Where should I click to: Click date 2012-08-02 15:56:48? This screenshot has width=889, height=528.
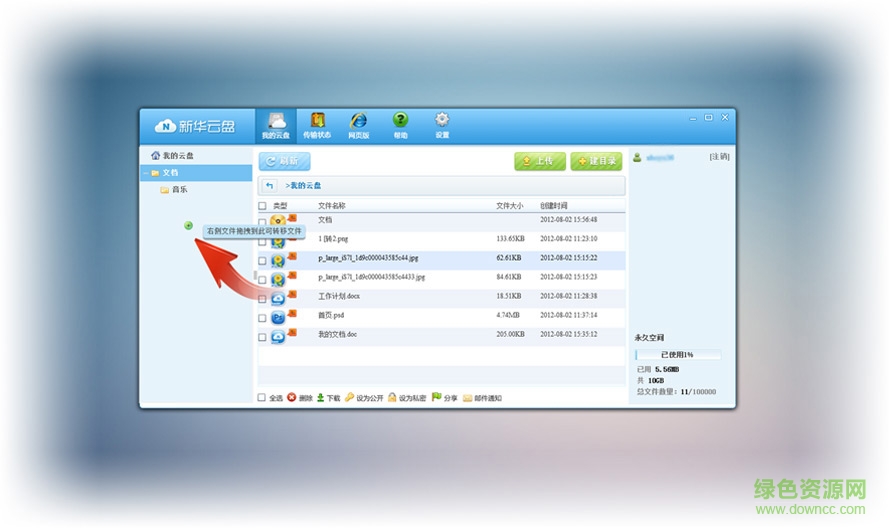(568, 219)
